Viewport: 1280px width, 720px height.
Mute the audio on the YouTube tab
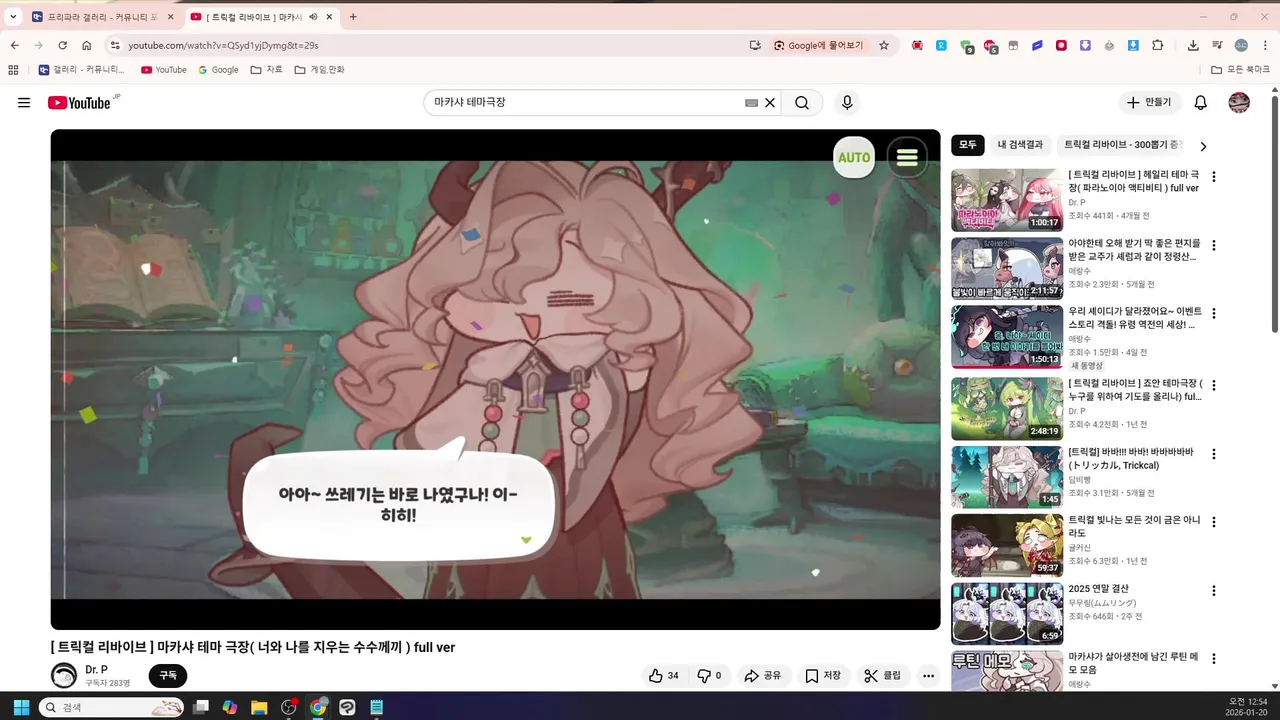pos(313,17)
